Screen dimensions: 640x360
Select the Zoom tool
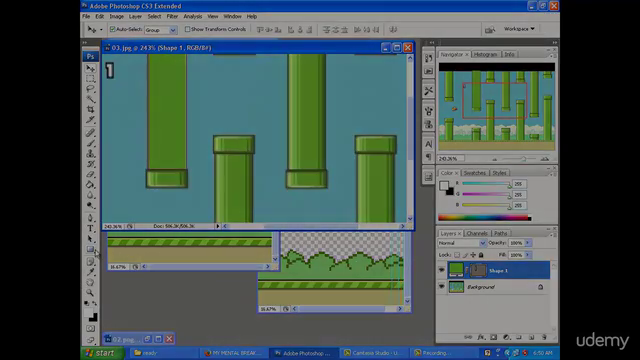tap(91, 293)
